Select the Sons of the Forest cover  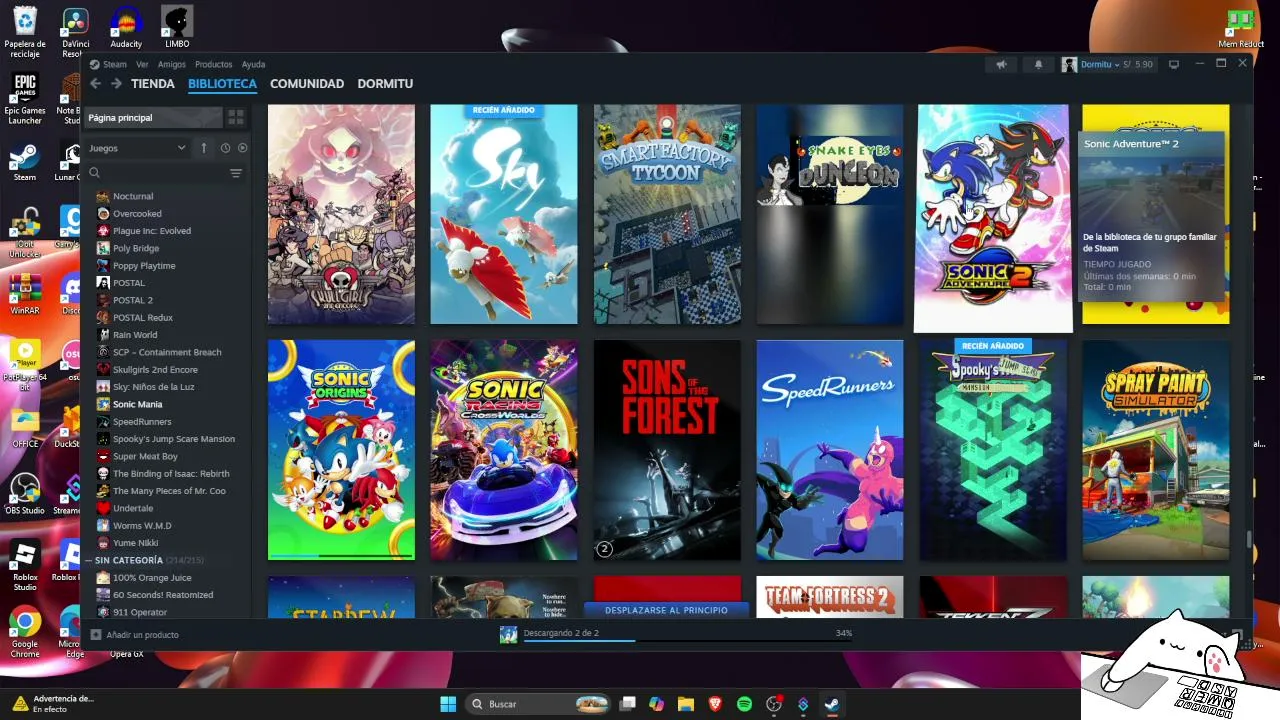[x=667, y=450]
